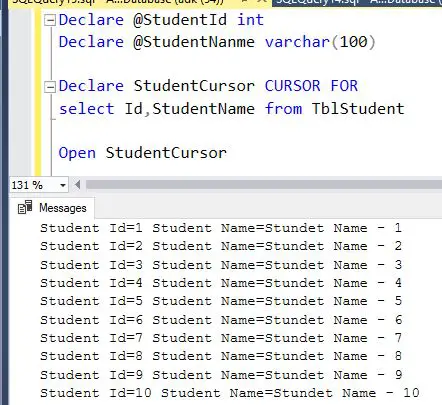Click the CURSOR keyword in the editor
442x405 pixels.
[x=292, y=86]
